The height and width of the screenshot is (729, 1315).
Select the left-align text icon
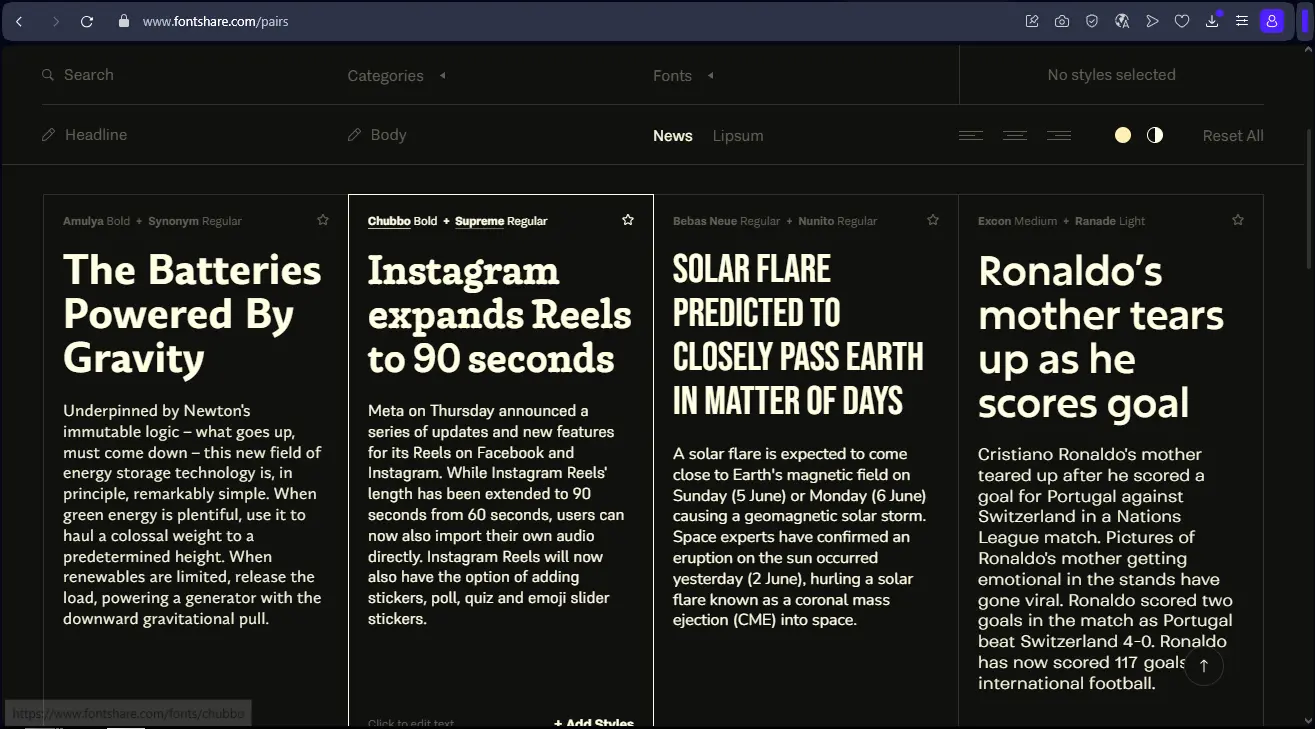[971, 135]
